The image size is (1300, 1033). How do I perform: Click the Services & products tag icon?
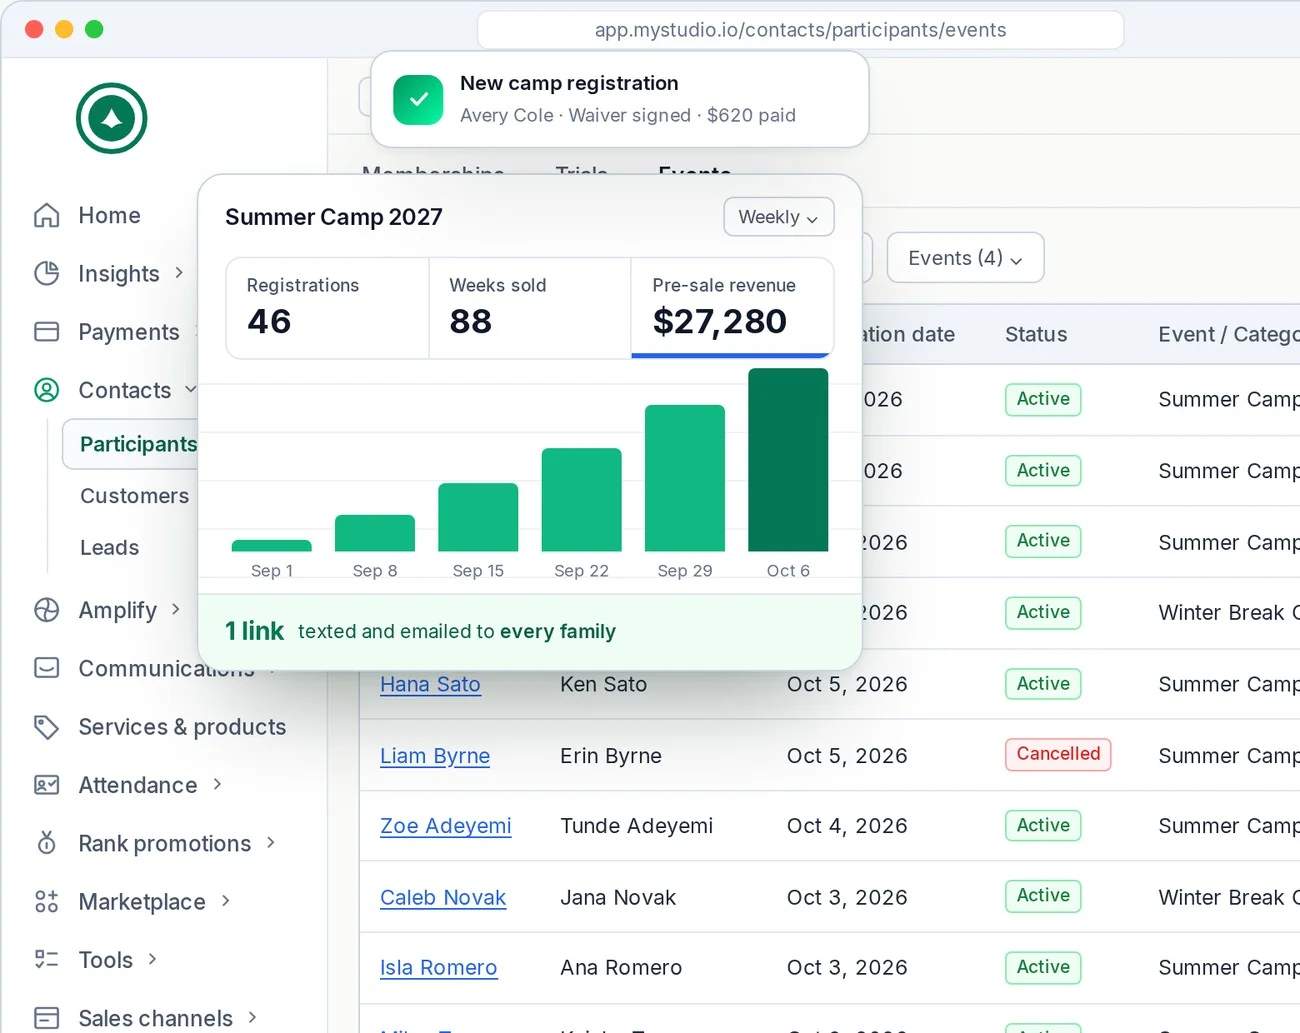point(47,726)
